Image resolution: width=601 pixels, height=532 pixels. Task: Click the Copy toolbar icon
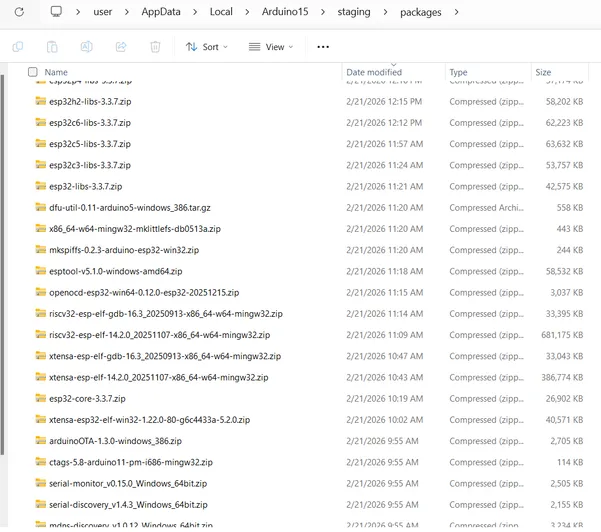pyautogui.click(x=18, y=47)
